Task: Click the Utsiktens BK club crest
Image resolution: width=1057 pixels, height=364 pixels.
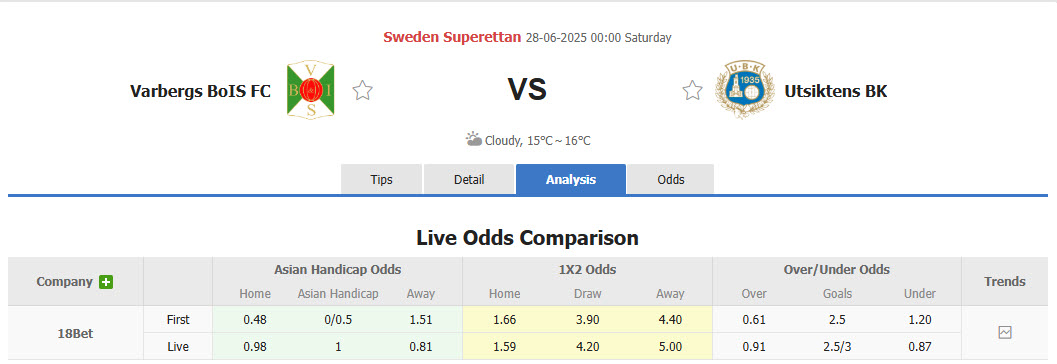Action: pyautogui.click(x=745, y=90)
